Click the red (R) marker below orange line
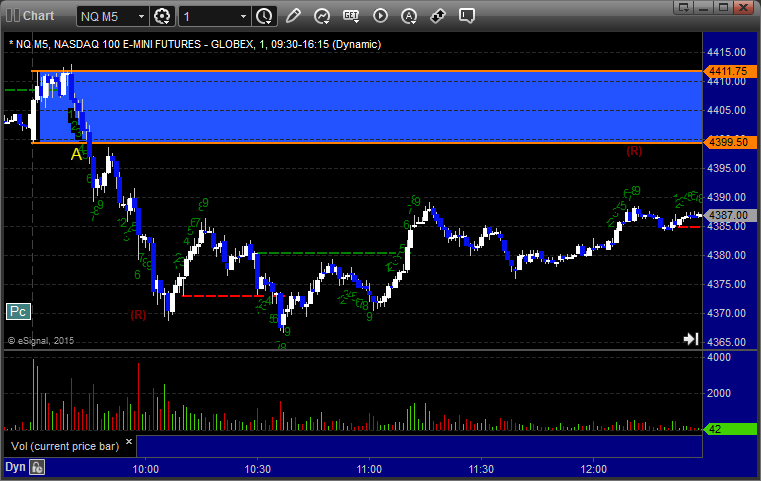 [634, 151]
